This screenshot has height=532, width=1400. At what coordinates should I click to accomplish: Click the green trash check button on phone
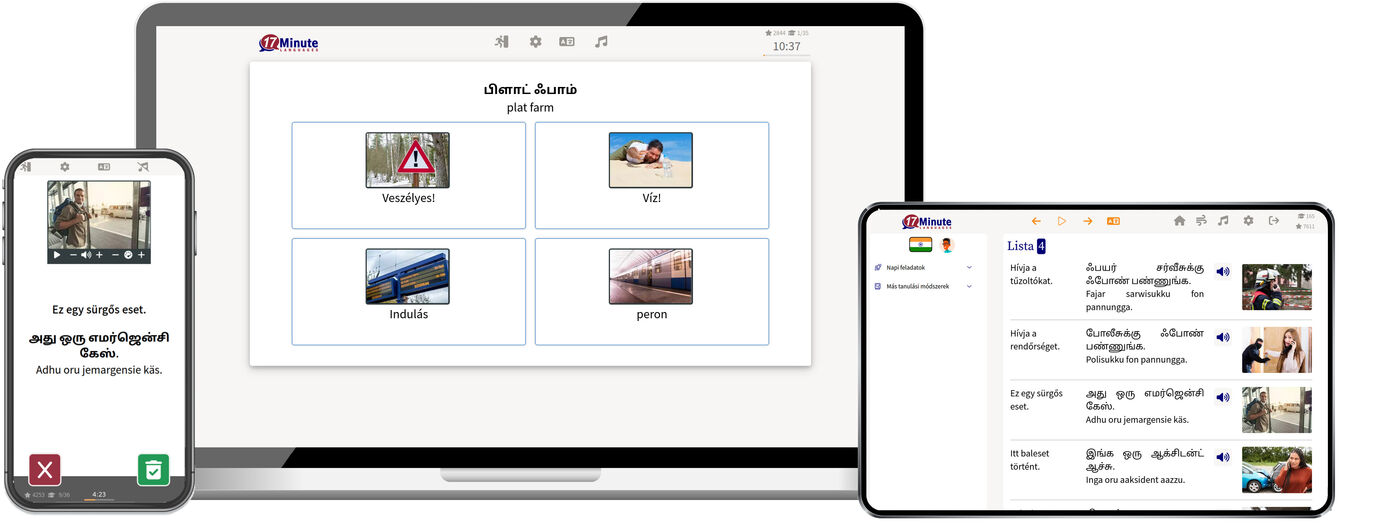[x=153, y=469]
